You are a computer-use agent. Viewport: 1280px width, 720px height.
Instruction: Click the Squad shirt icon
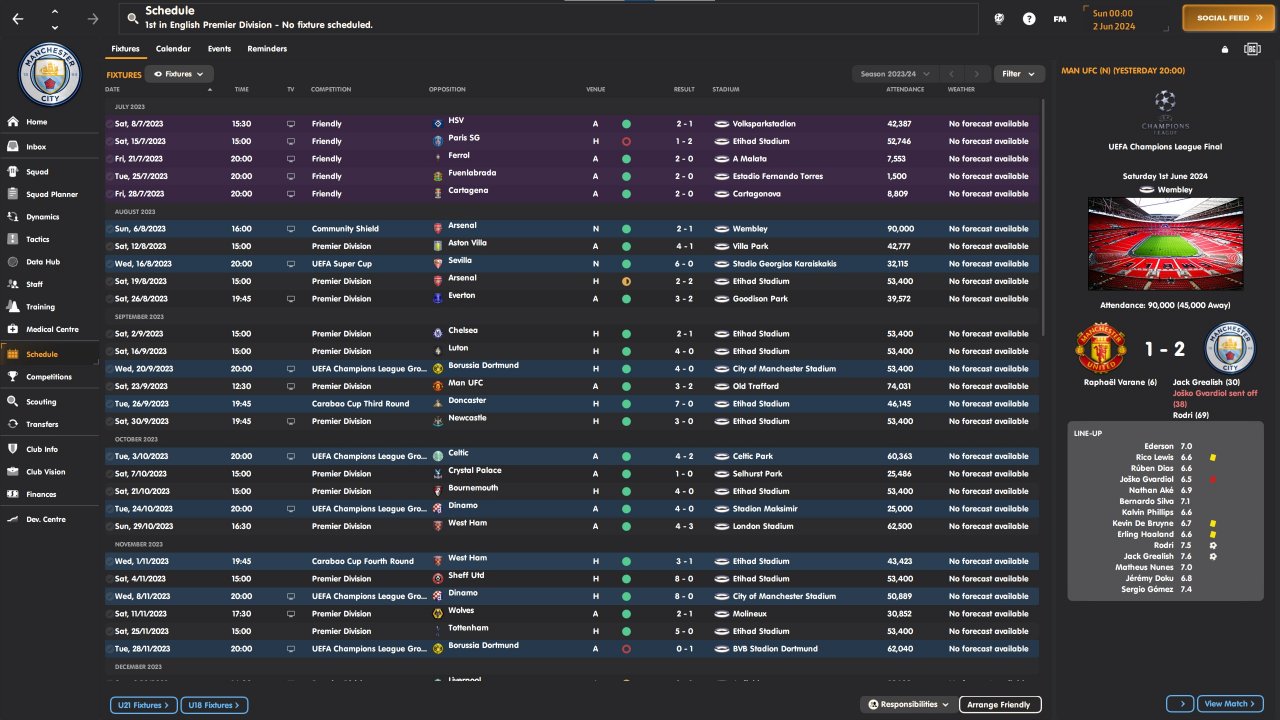(x=13, y=172)
